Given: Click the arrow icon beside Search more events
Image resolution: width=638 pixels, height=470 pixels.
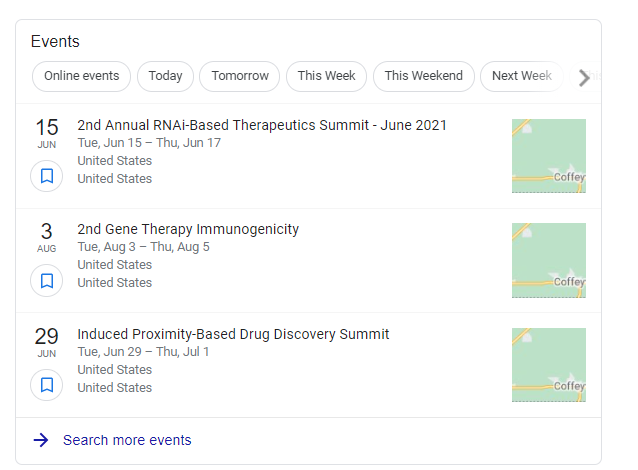Looking at the screenshot, I should point(41,440).
